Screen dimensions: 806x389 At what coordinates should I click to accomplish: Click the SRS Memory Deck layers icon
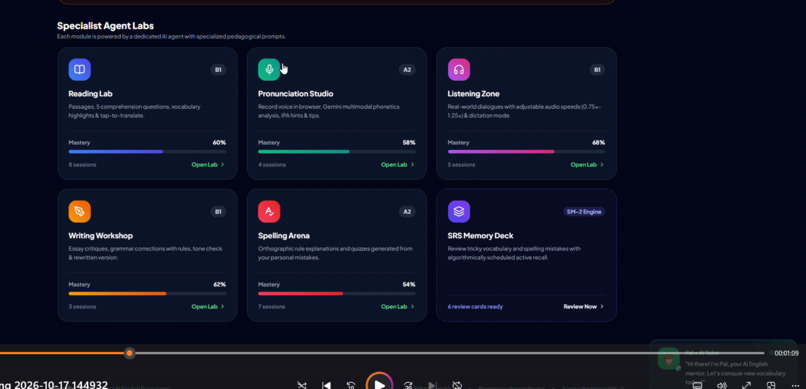point(459,211)
